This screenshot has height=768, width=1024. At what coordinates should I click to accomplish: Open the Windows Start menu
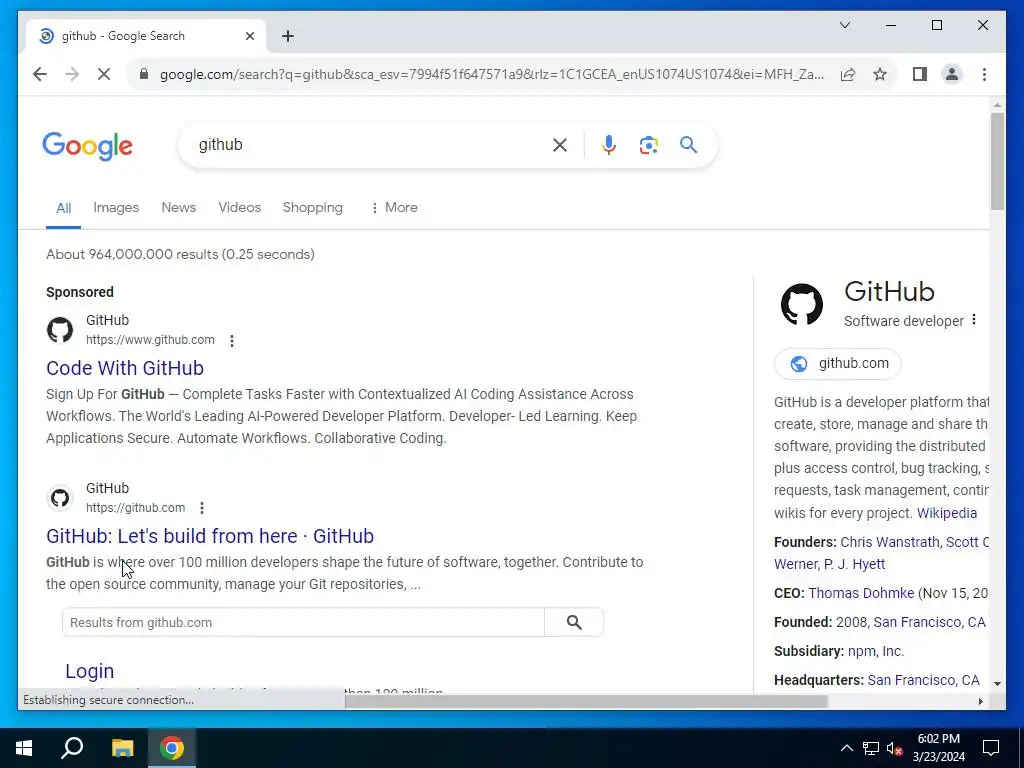pos(24,748)
